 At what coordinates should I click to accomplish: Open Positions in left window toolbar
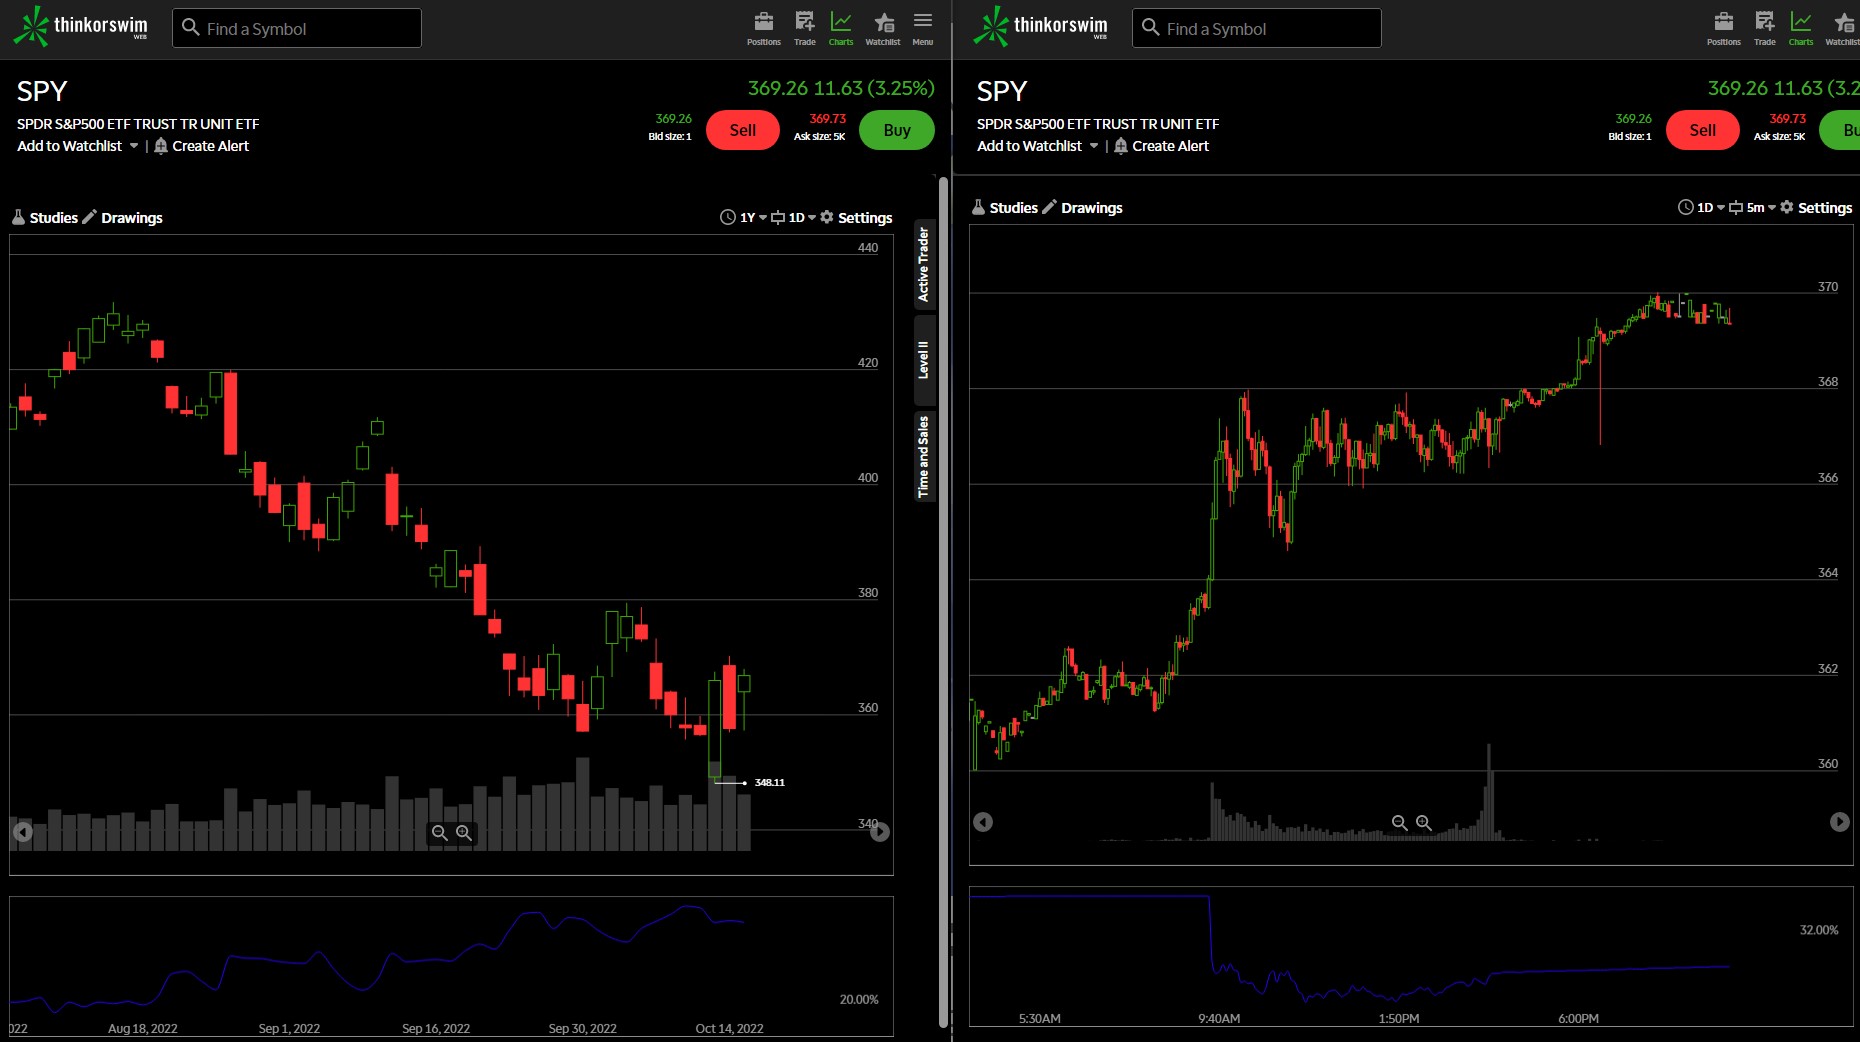pyautogui.click(x=763, y=28)
